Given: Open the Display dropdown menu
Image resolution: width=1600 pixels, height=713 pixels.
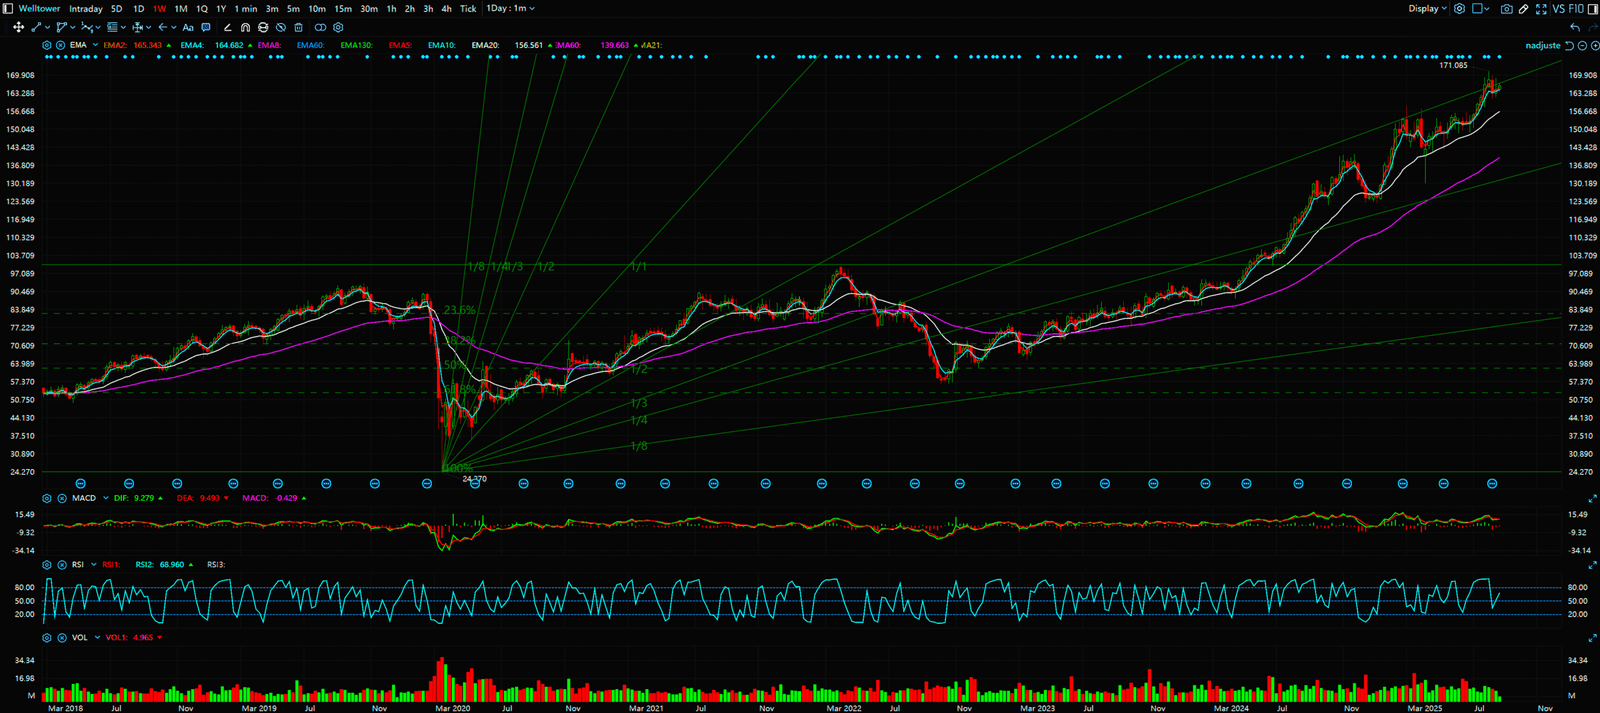Looking at the screenshot, I should (x=1427, y=9).
